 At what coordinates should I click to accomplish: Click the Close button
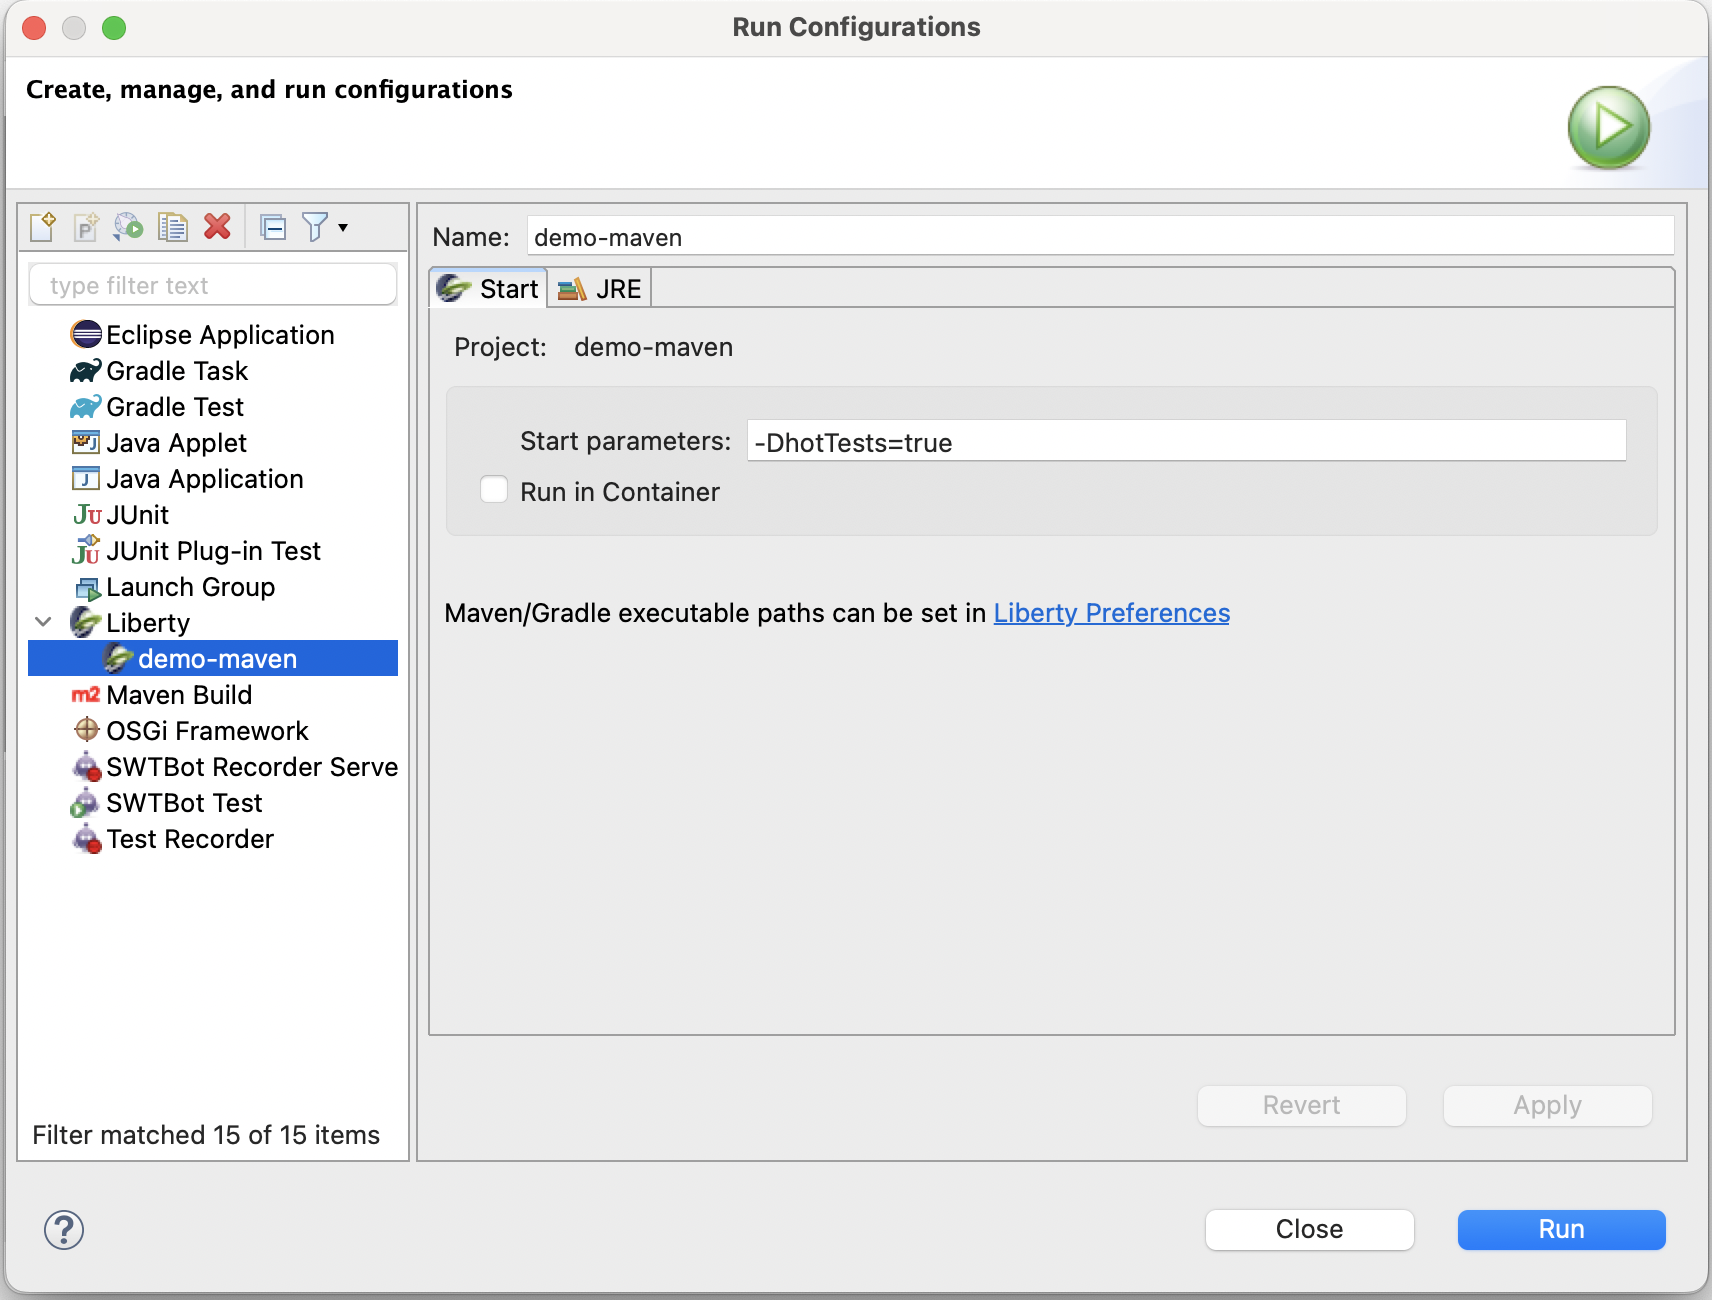(1310, 1230)
